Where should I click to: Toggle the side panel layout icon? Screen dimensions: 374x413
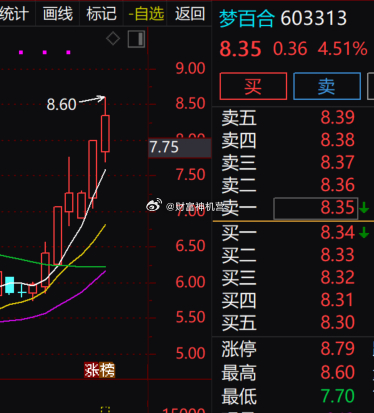(136, 39)
